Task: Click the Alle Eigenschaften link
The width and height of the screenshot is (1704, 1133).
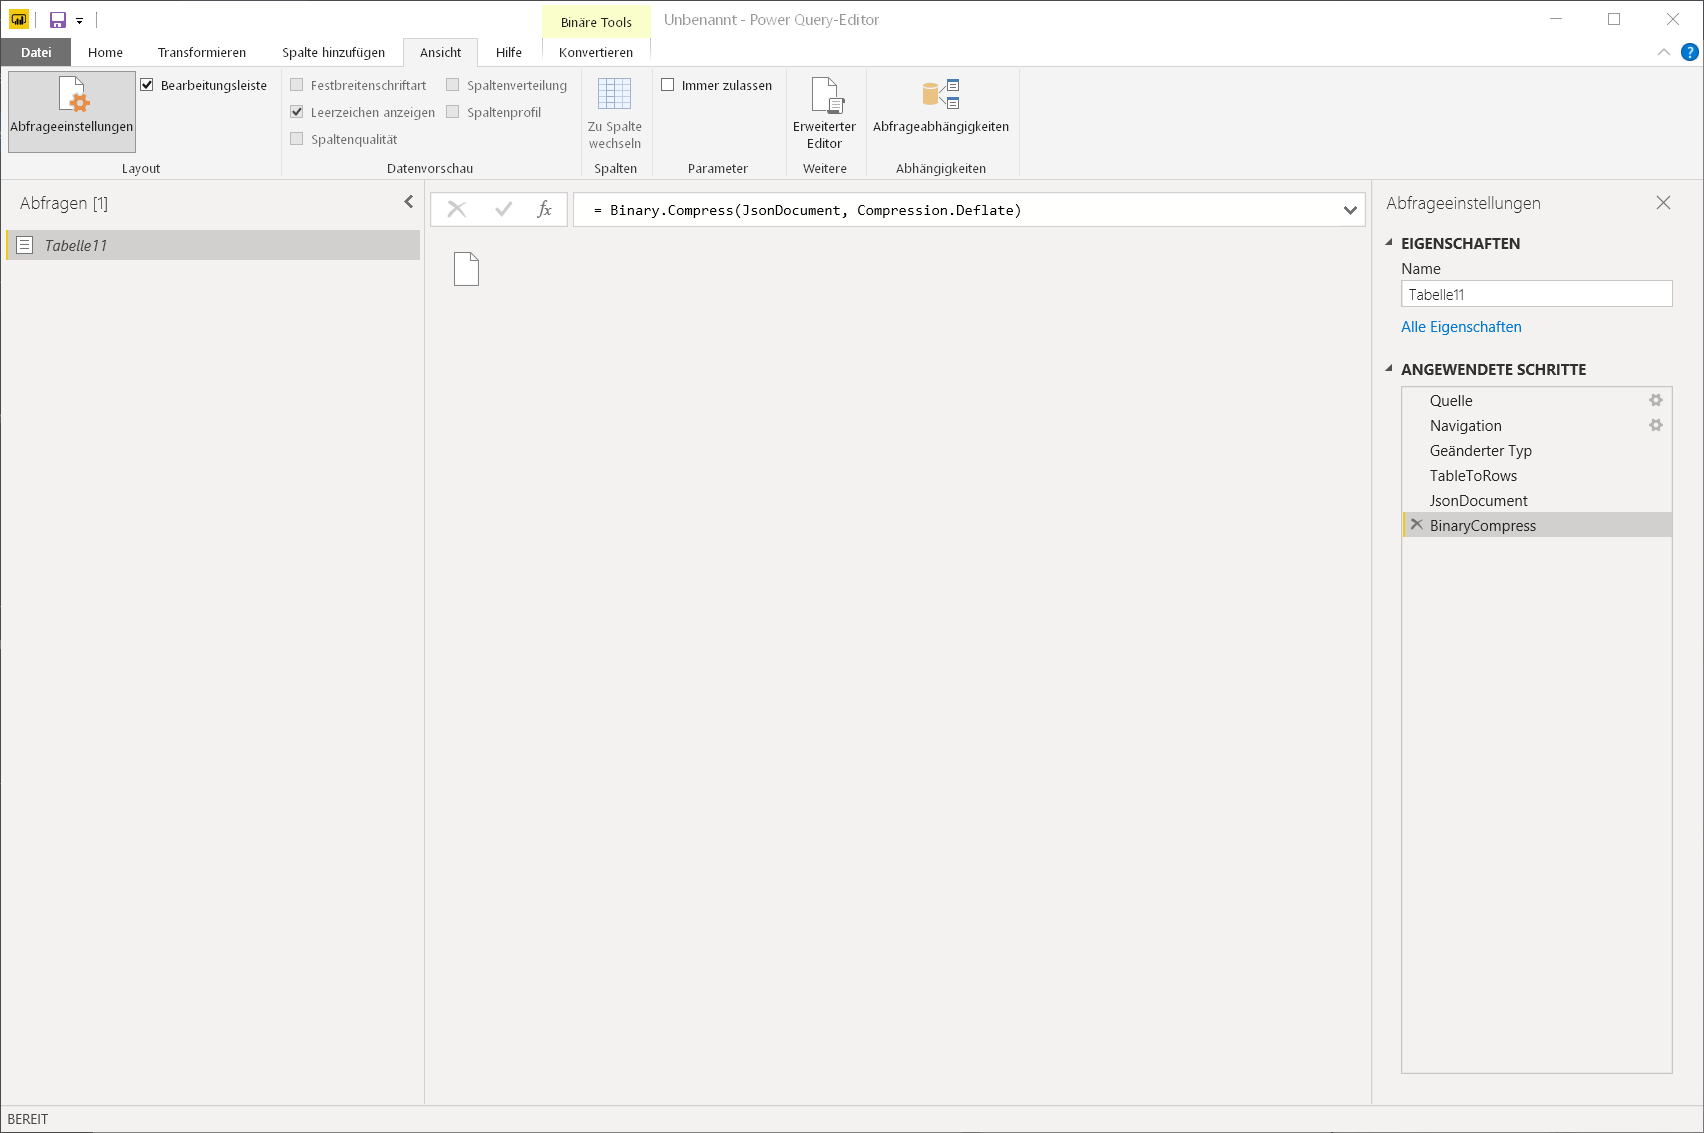Action: click(1460, 327)
